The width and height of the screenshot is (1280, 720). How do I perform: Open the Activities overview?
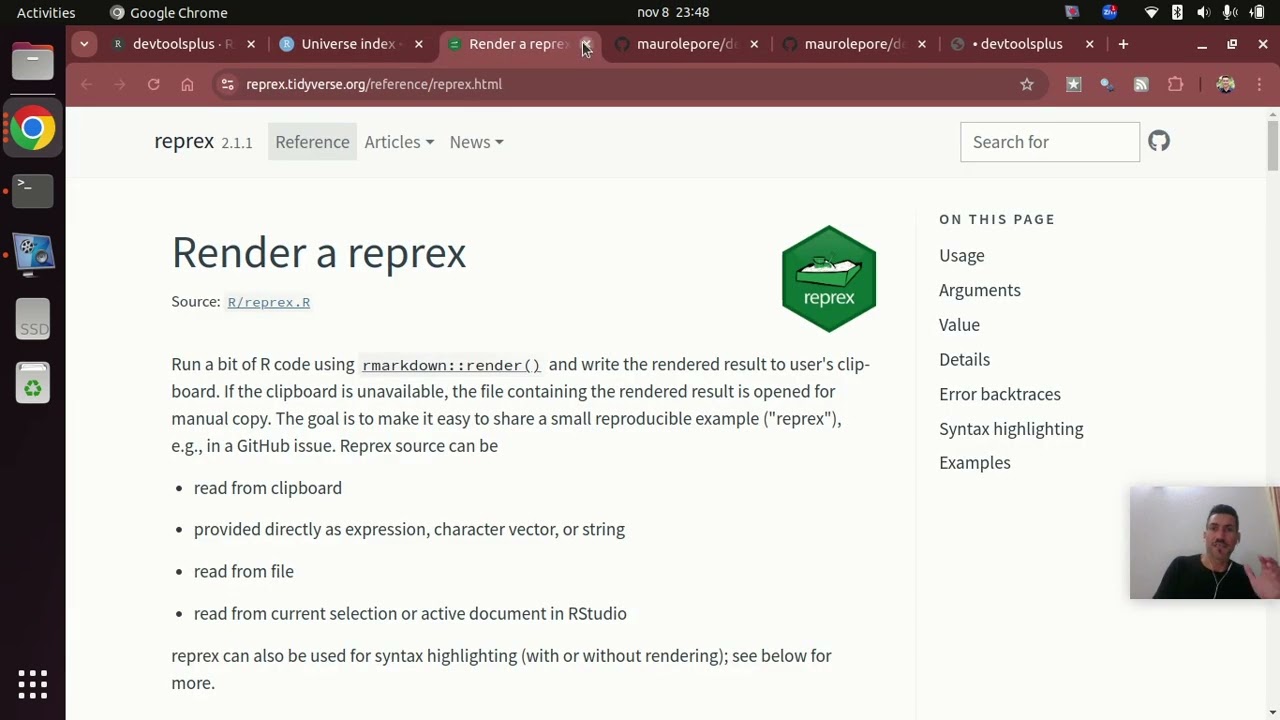click(46, 12)
